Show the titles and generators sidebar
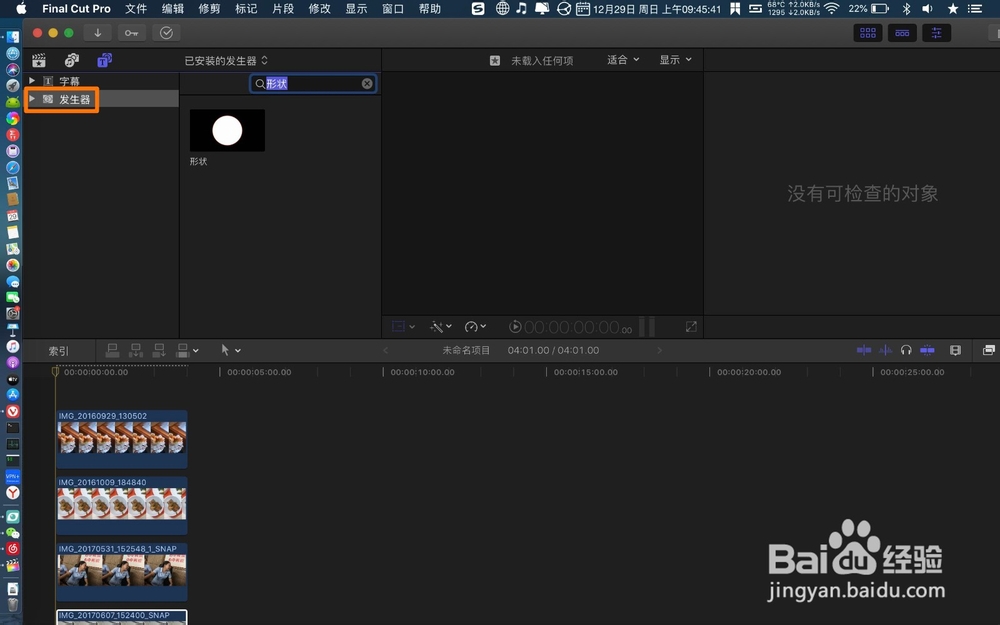 pos(105,61)
